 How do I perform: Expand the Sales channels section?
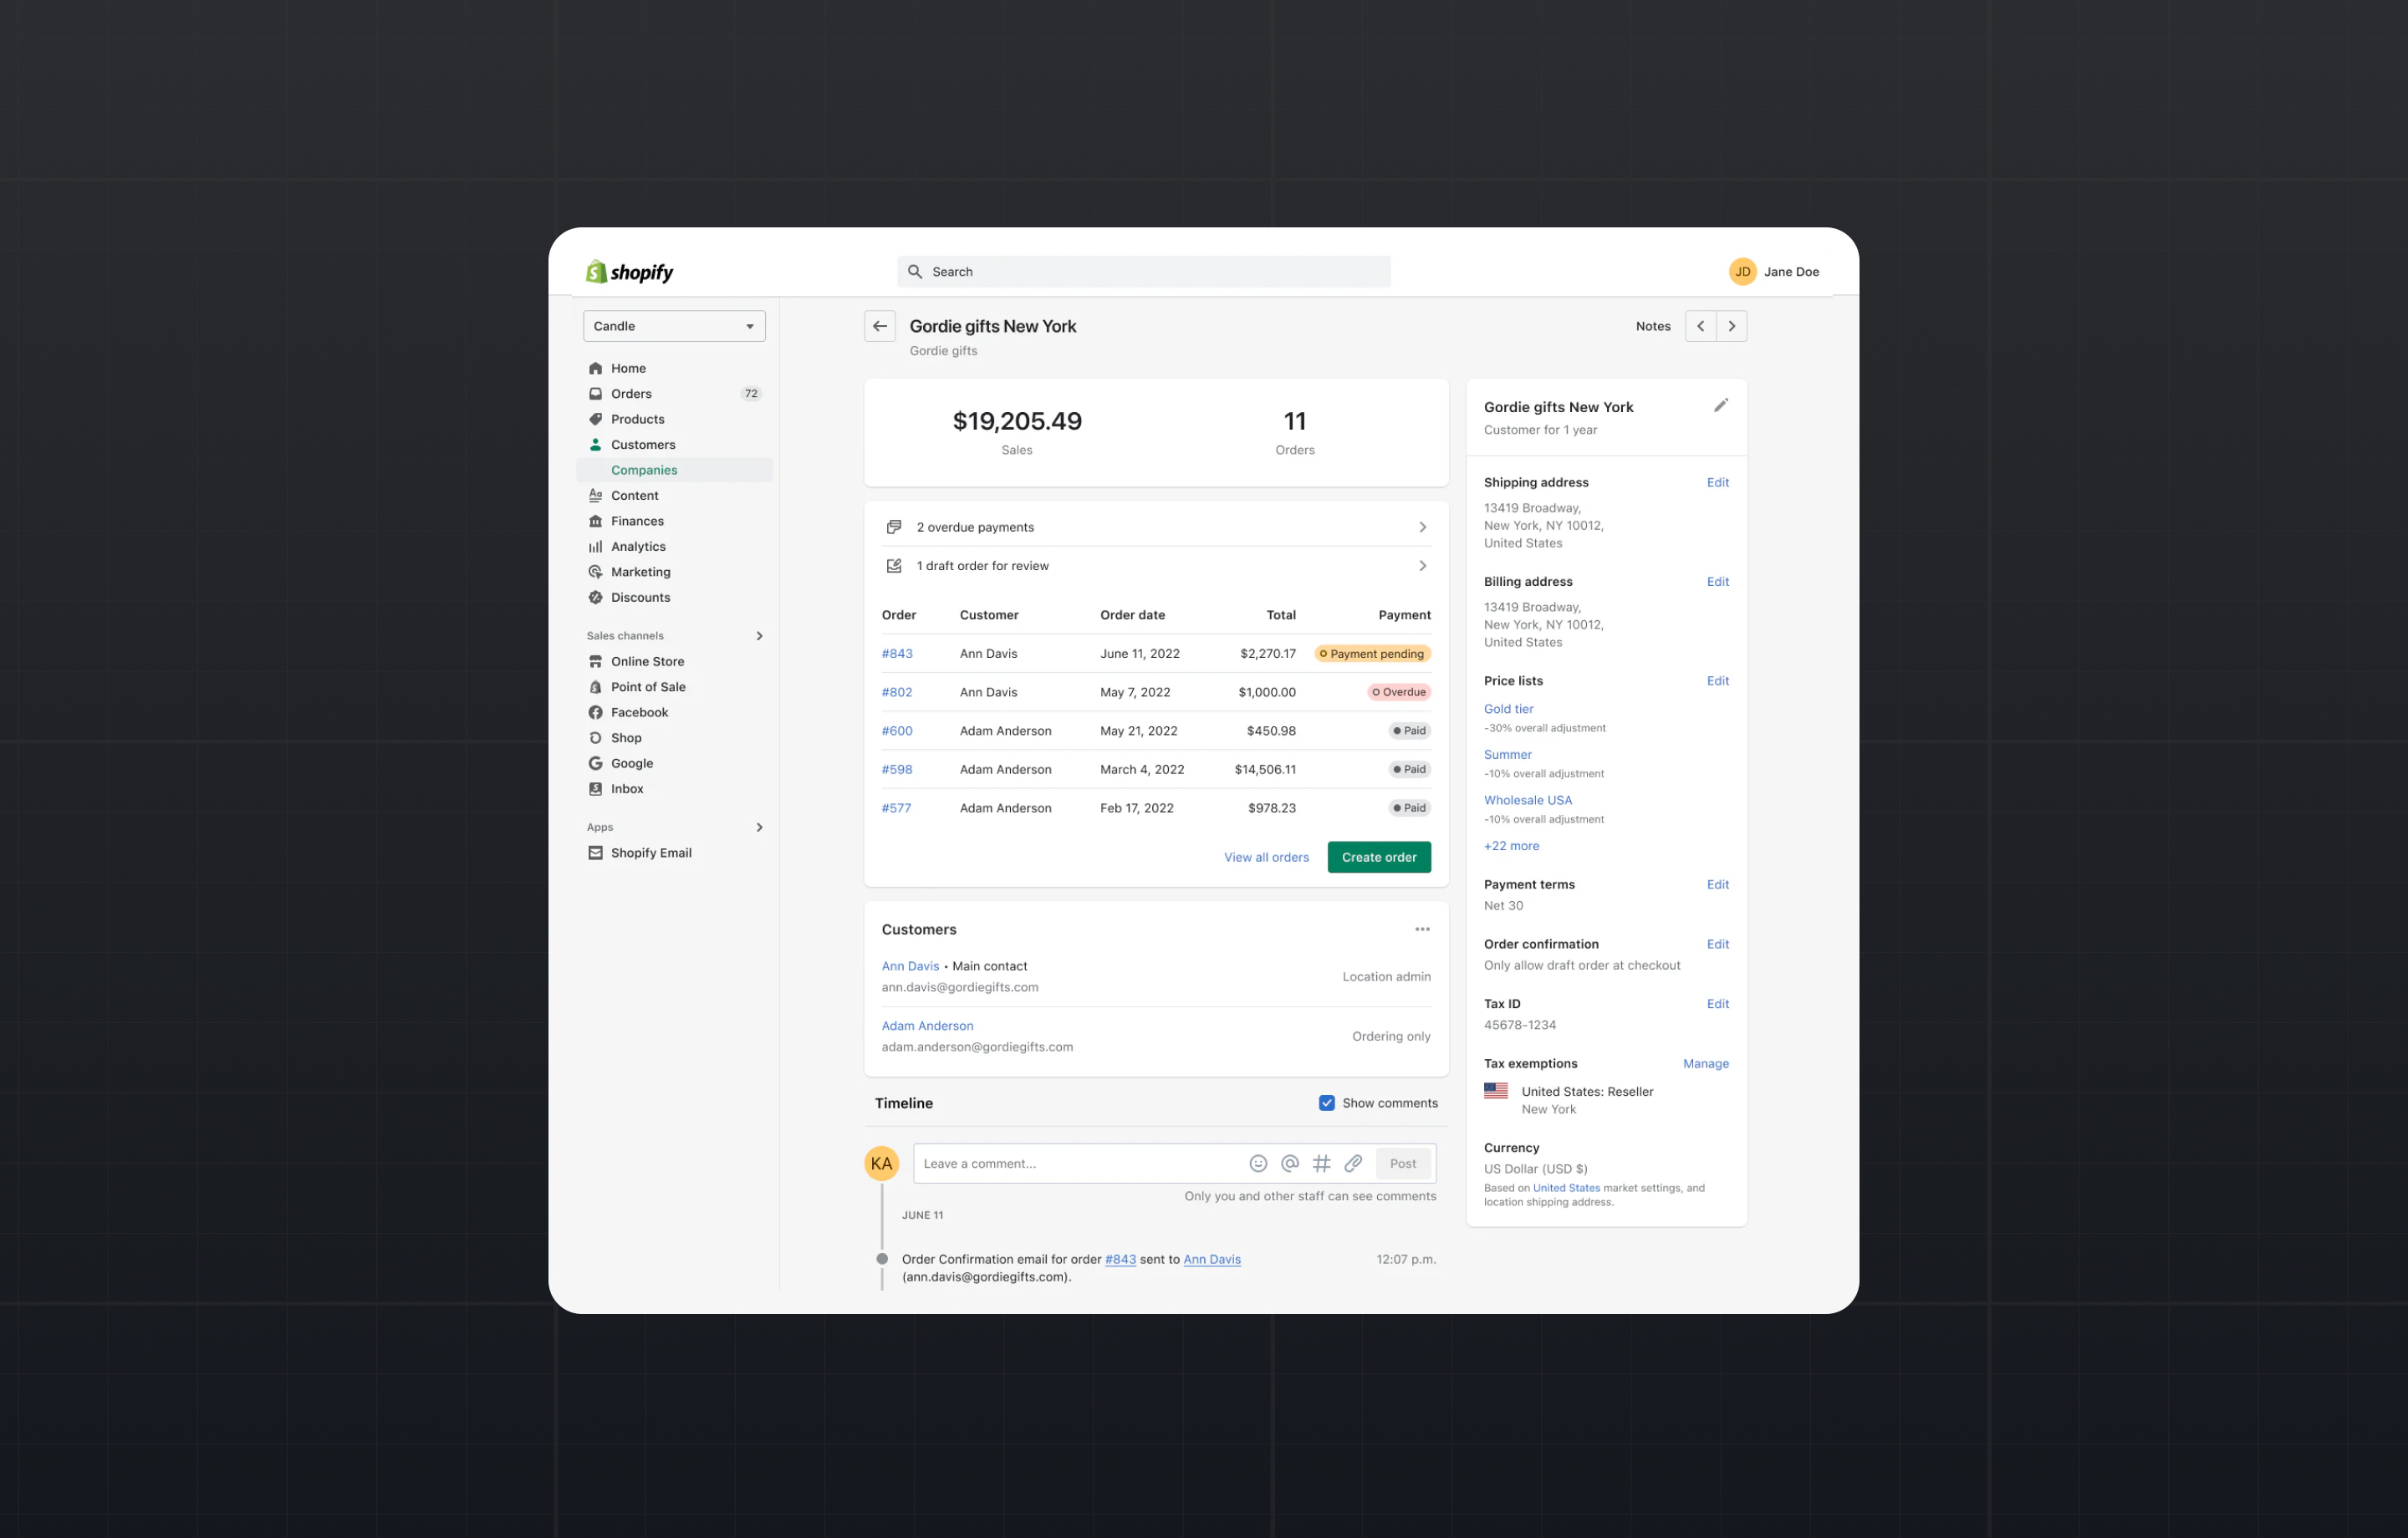759,636
